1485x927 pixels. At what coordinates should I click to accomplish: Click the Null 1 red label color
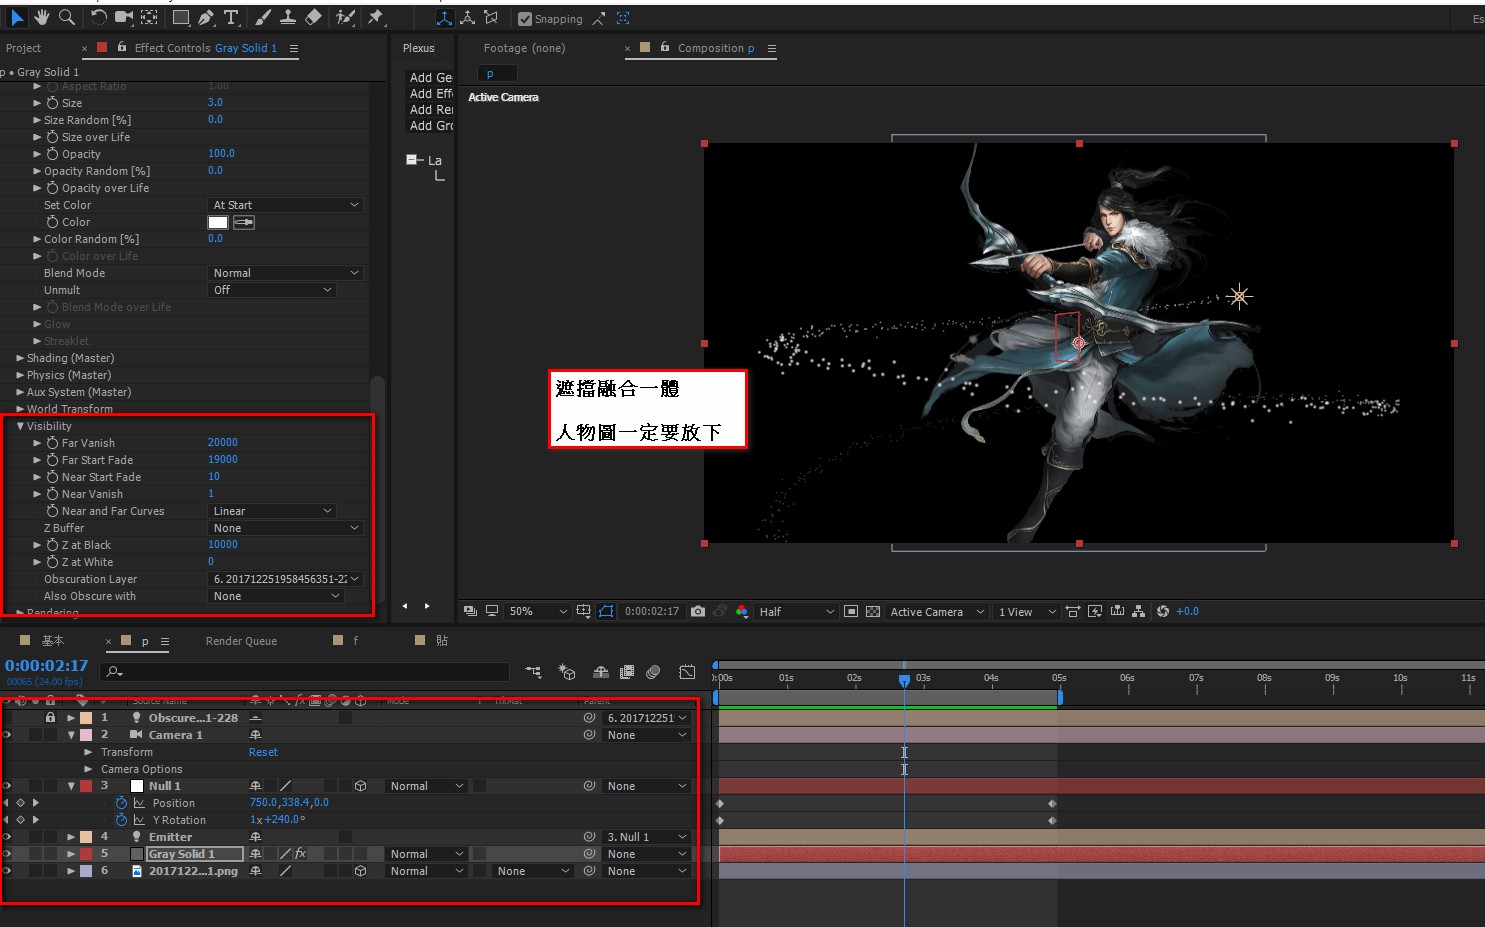point(86,786)
